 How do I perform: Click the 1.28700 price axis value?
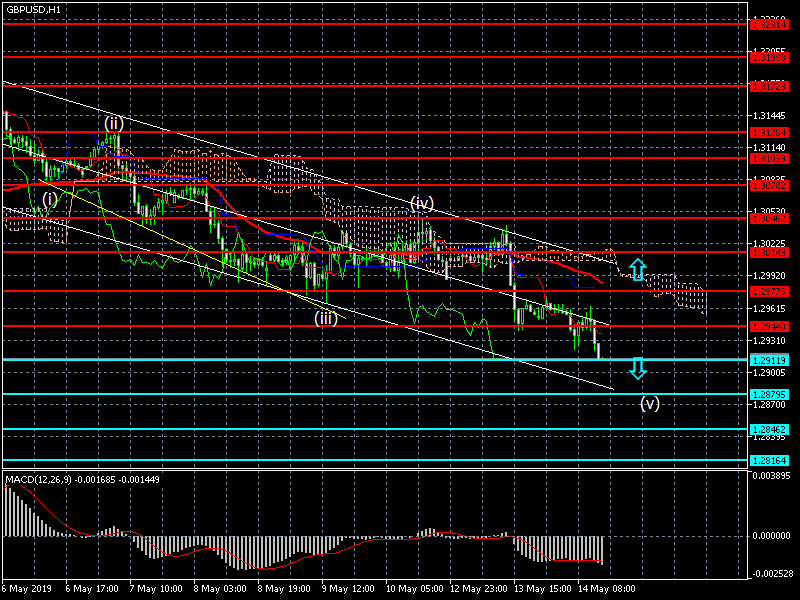pos(769,405)
